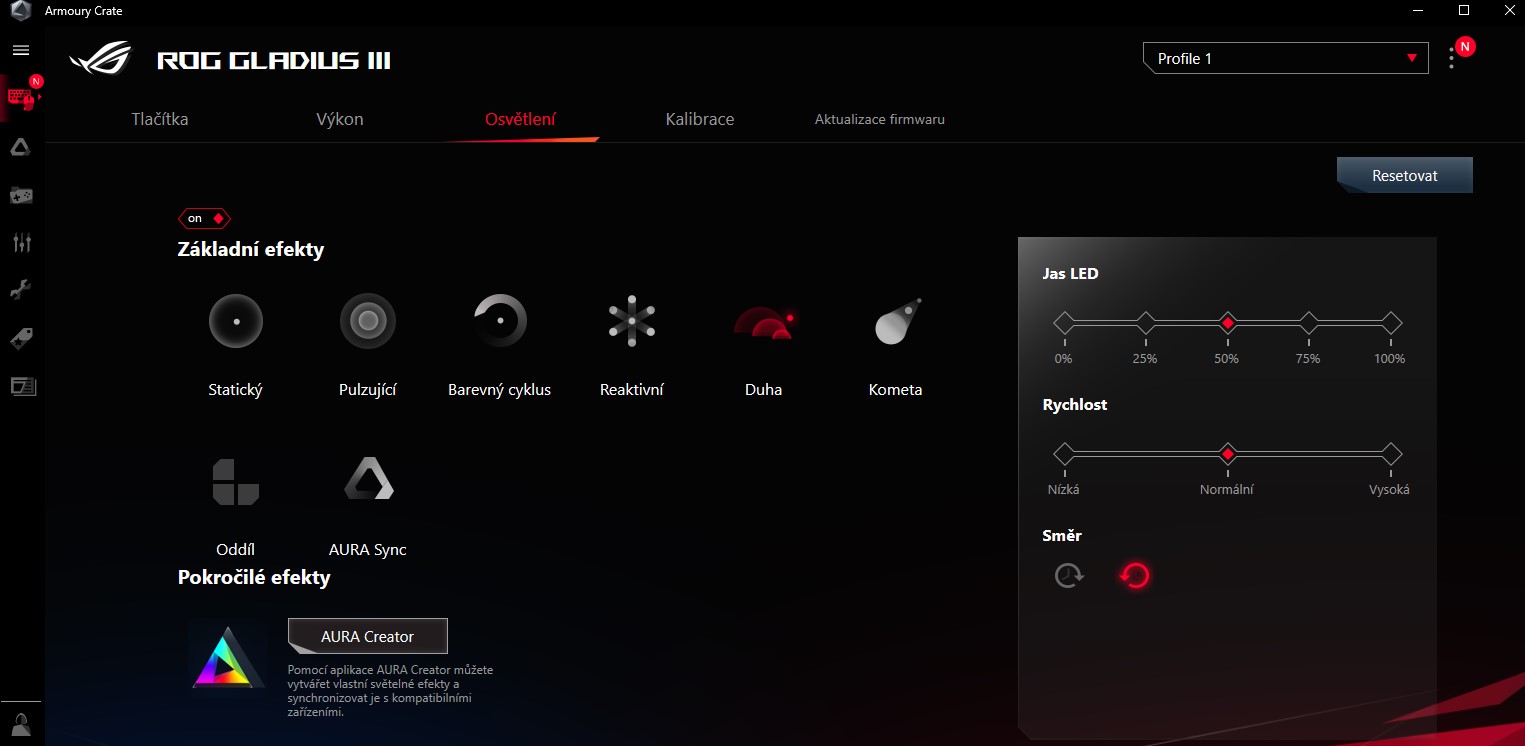Image resolution: width=1525 pixels, height=746 pixels.
Task: Open the Aktualizace firmwaru tab
Action: click(x=880, y=119)
